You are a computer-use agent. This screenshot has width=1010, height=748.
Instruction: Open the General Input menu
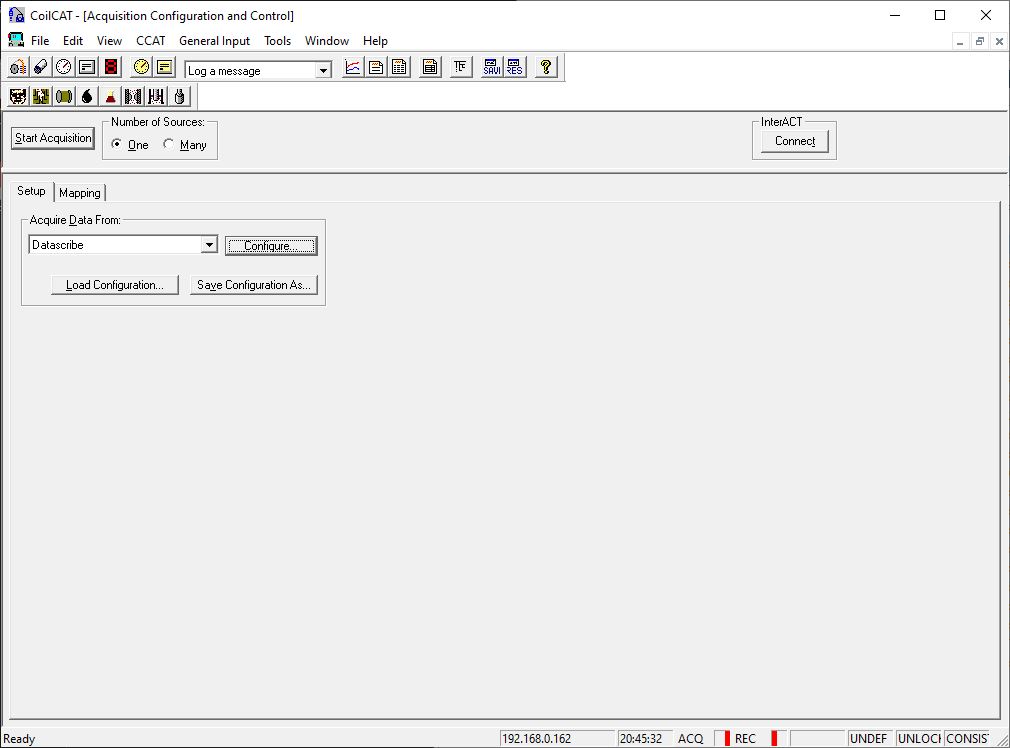click(214, 41)
